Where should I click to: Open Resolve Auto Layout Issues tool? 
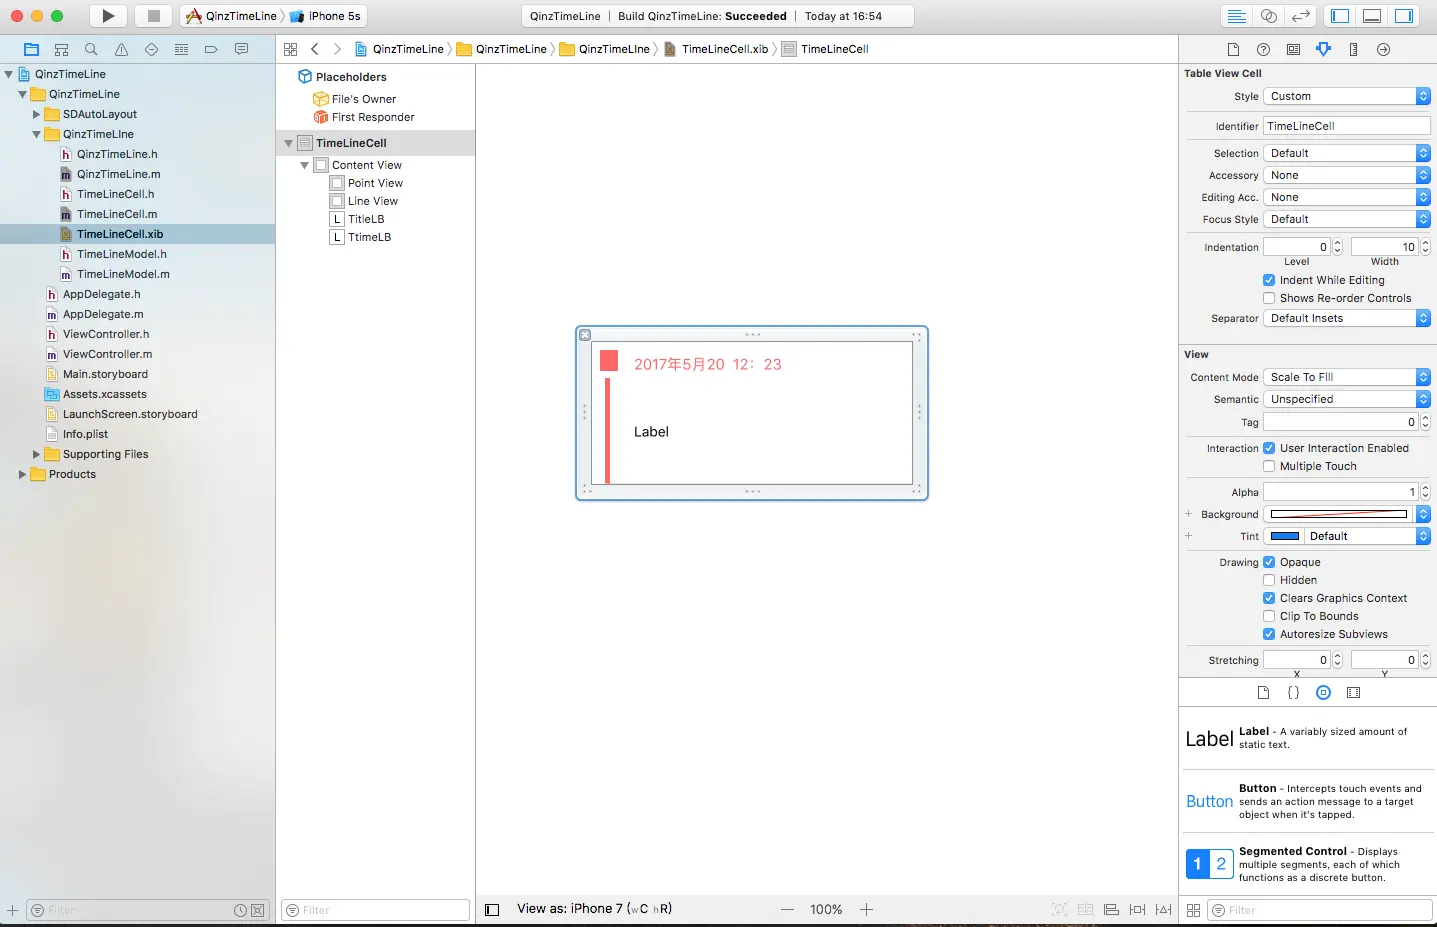pyautogui.click(x=1163, y=909)
